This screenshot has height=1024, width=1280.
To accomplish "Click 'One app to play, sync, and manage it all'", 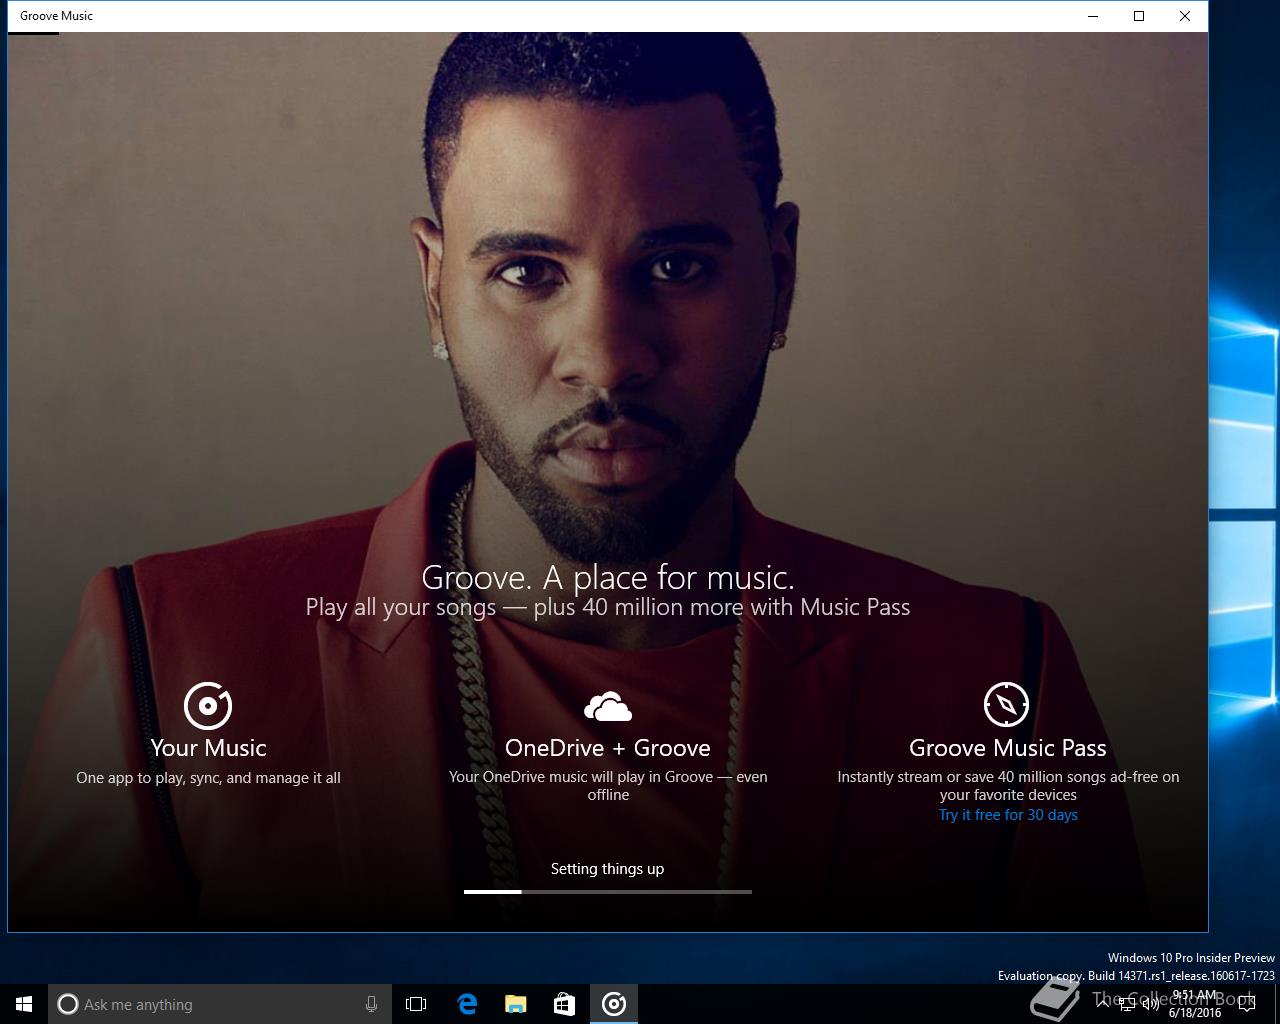I will [208, 778].
